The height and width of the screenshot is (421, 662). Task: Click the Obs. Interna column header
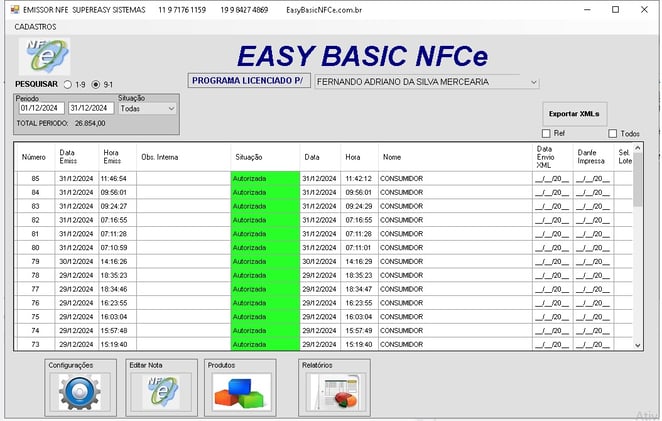tap(183, 157)
